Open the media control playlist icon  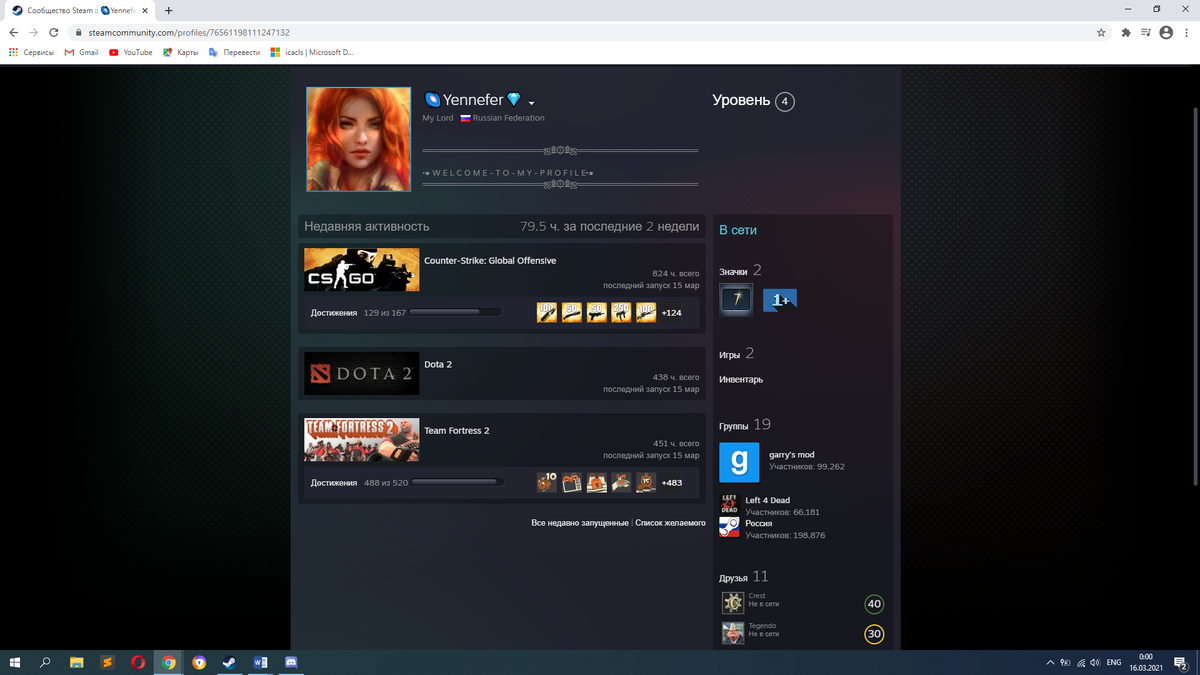pos(1146,32)
